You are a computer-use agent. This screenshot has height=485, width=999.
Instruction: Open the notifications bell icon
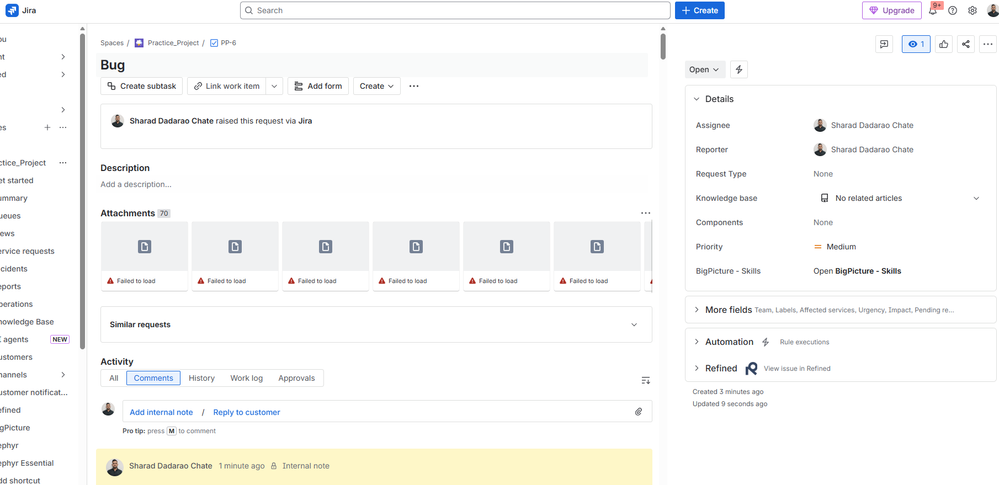(x=933, y=11)
